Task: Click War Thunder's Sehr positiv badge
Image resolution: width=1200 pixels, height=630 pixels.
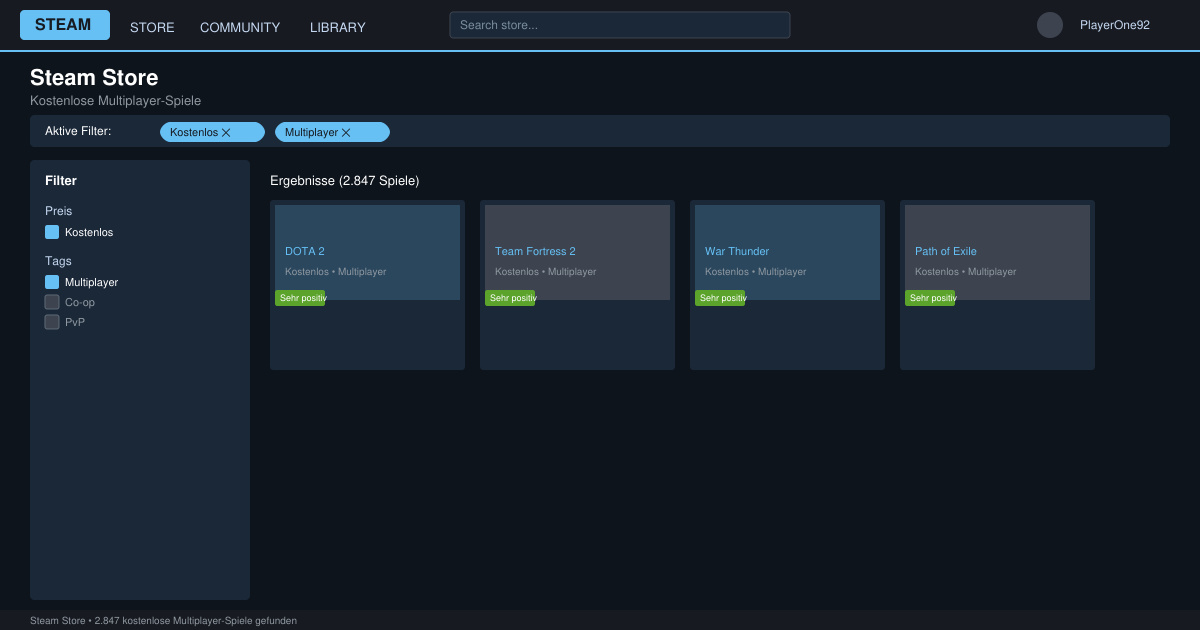Action: (720, 298)
